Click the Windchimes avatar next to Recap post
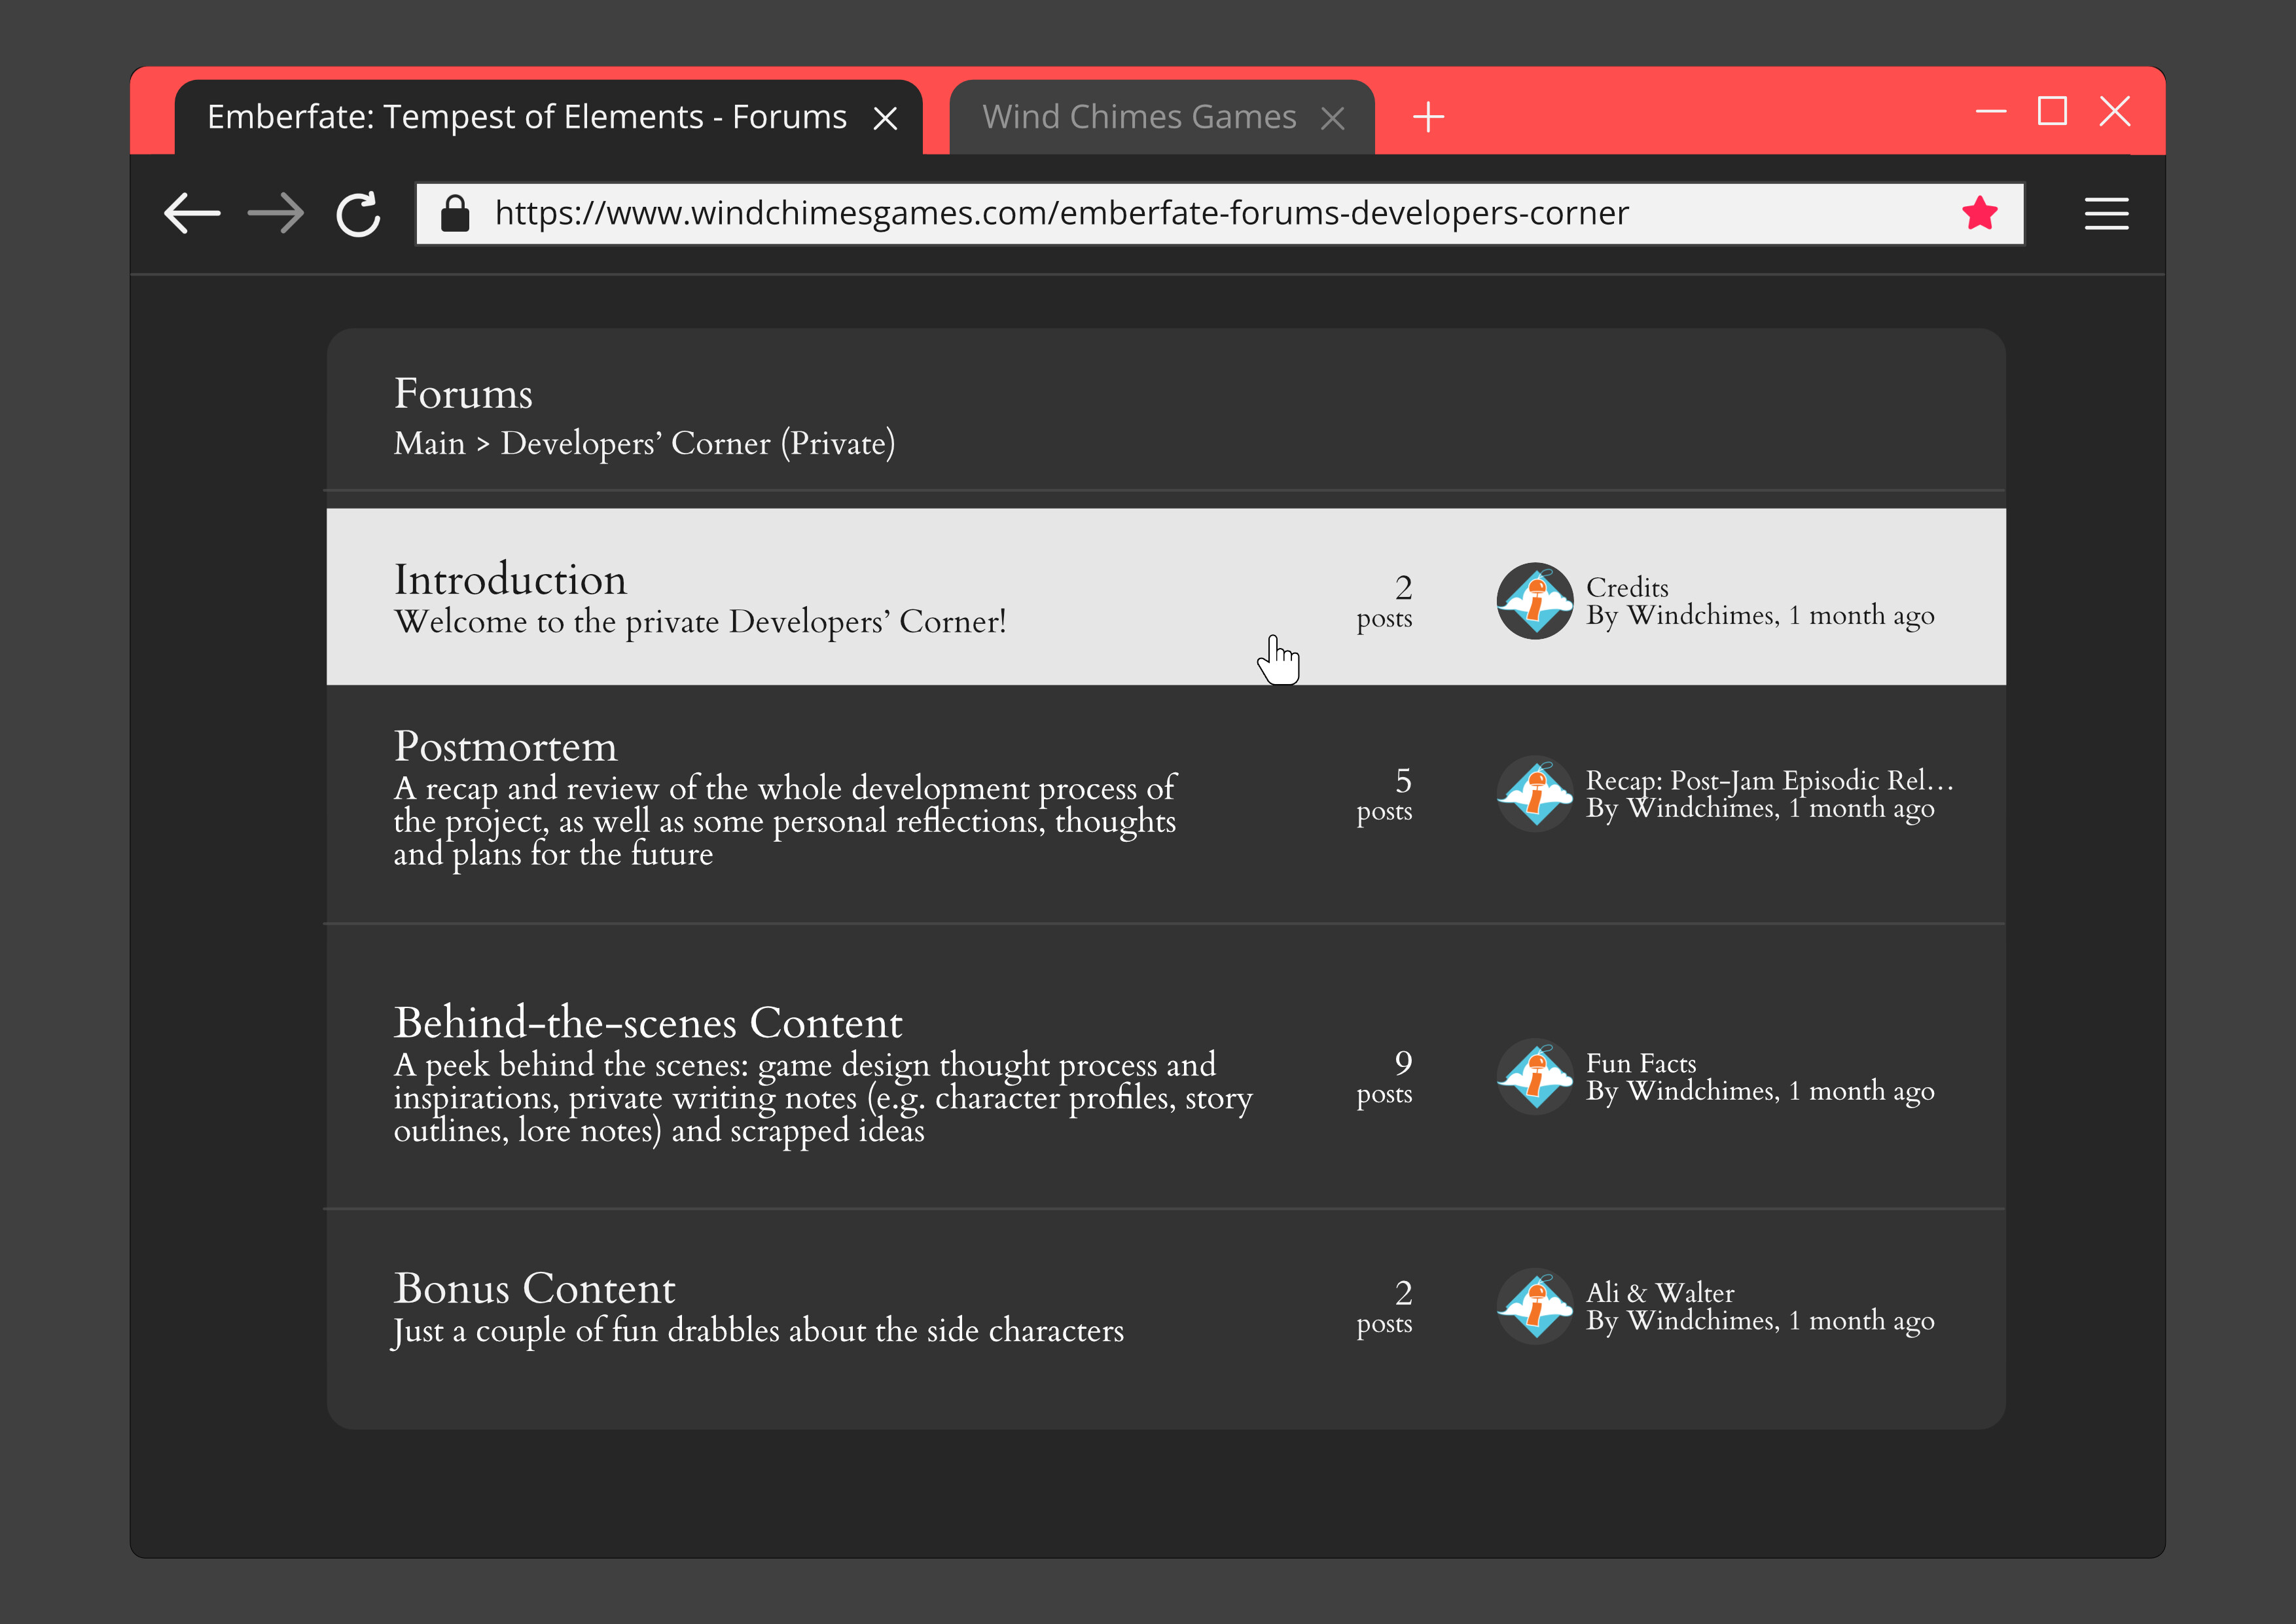Image resolution: width=2296 pixels, height=1624 pixels. point(1534,794)
